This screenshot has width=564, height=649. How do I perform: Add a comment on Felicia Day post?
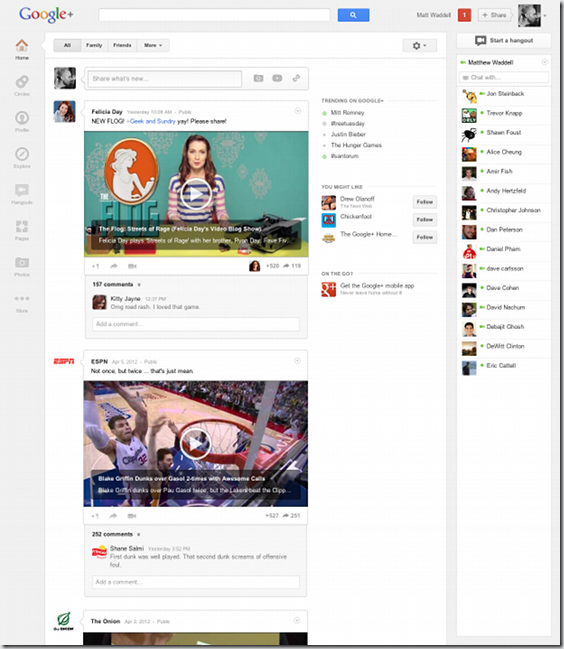(196, 324)
